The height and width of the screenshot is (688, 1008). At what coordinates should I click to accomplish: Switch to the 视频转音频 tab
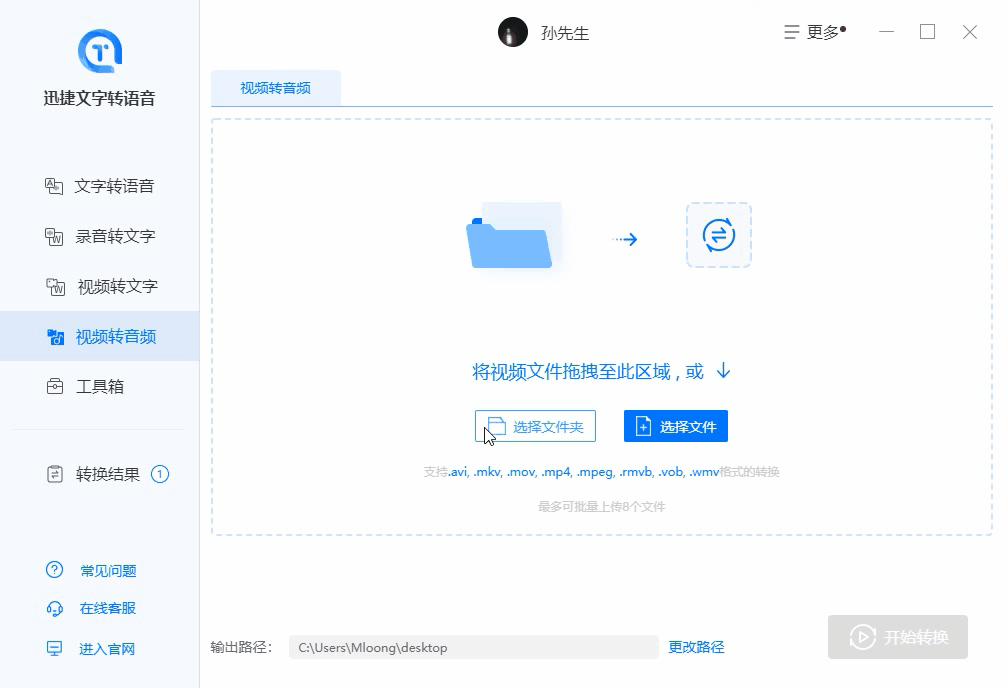(x=276, y=88)
